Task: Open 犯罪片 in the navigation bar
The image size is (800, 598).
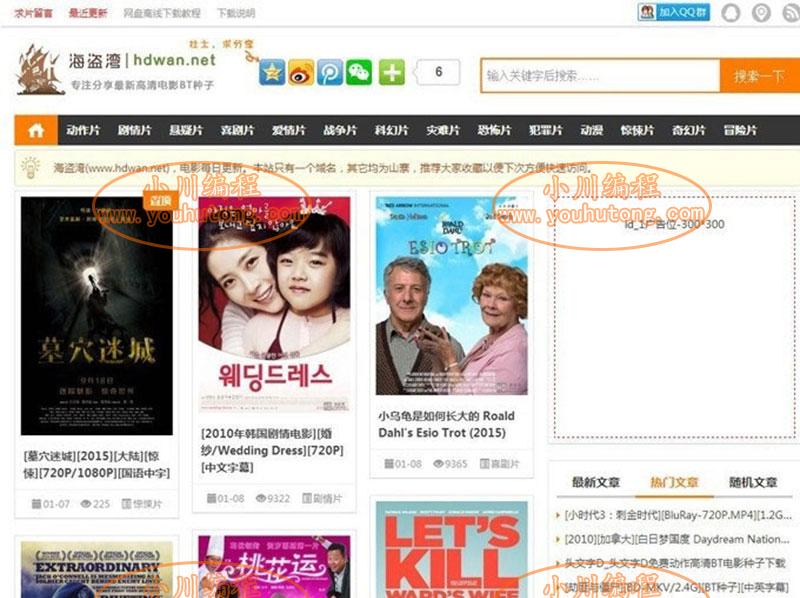Action: (x=546, y=130)
